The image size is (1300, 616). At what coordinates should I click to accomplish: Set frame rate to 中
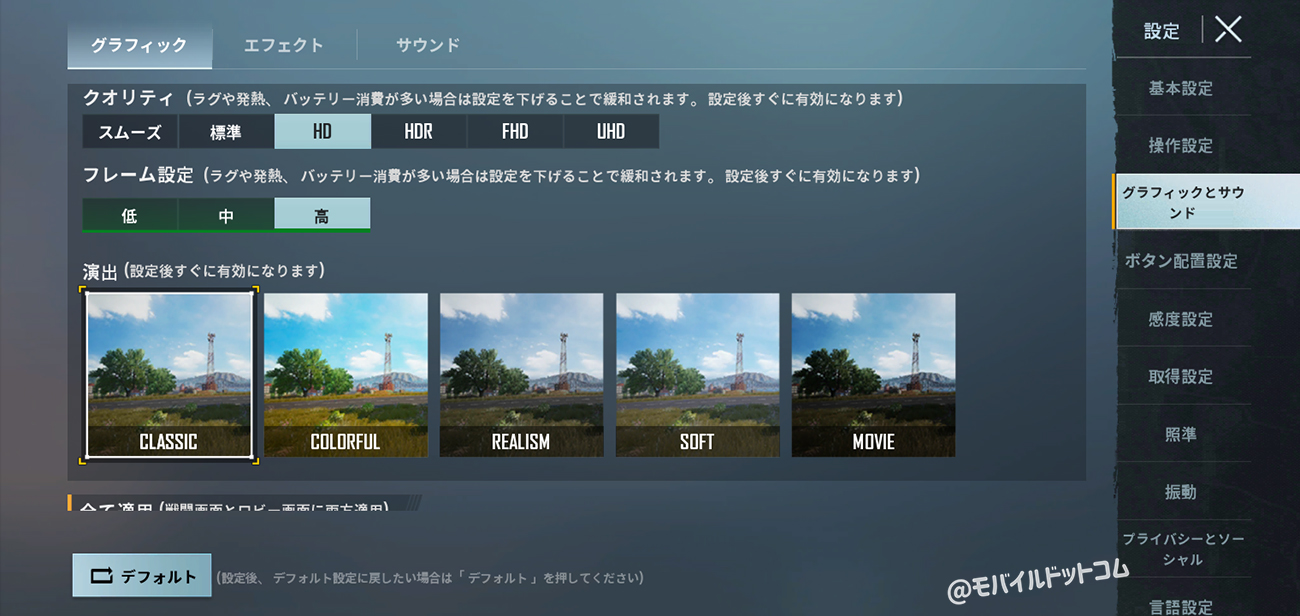click(x=226, y=215)
